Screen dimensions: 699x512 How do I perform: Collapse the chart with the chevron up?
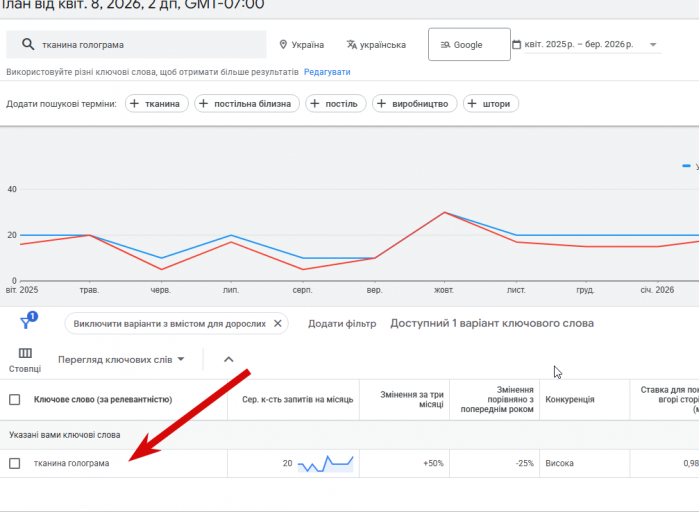pyautogui.click(x=229, y=359)
